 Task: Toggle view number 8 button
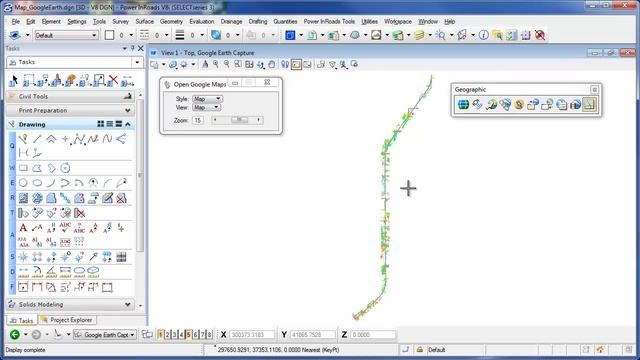(x=209, y=335)
